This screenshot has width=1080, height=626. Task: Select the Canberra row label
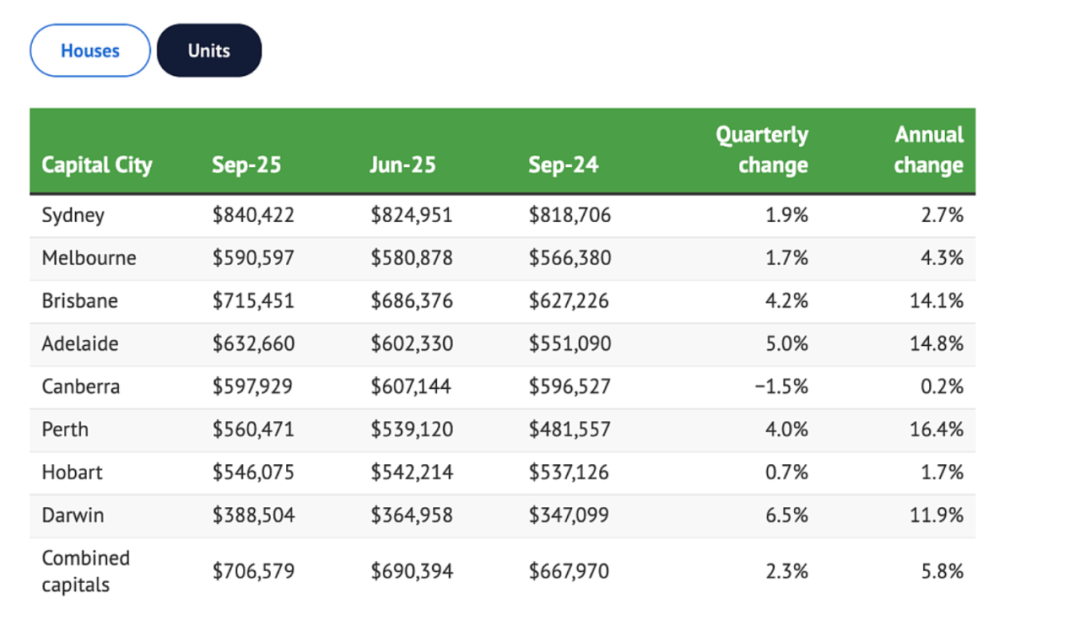(81, 386)
